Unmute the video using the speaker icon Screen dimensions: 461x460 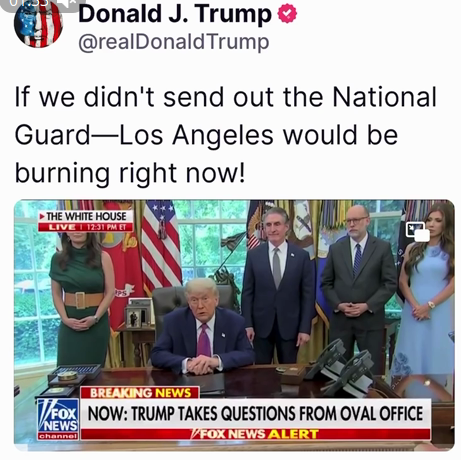pyautogui.click(x=70, y=3)
